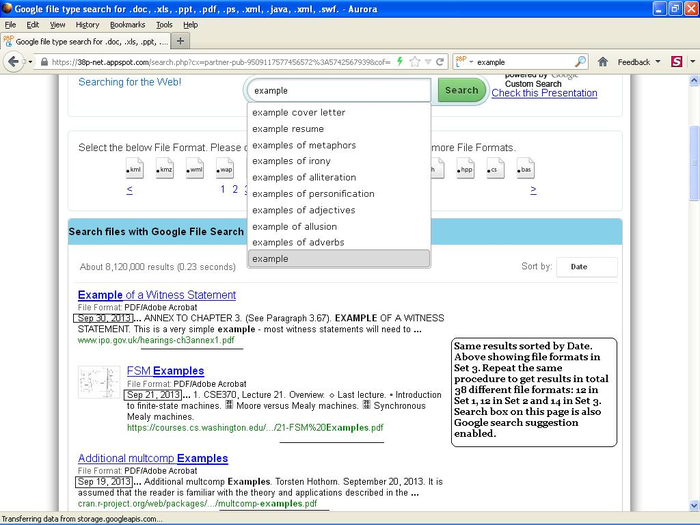Screen dimensions: 700x525
Task: Choose suggestion examples of adverbs
Action: (x=339, y=242)
